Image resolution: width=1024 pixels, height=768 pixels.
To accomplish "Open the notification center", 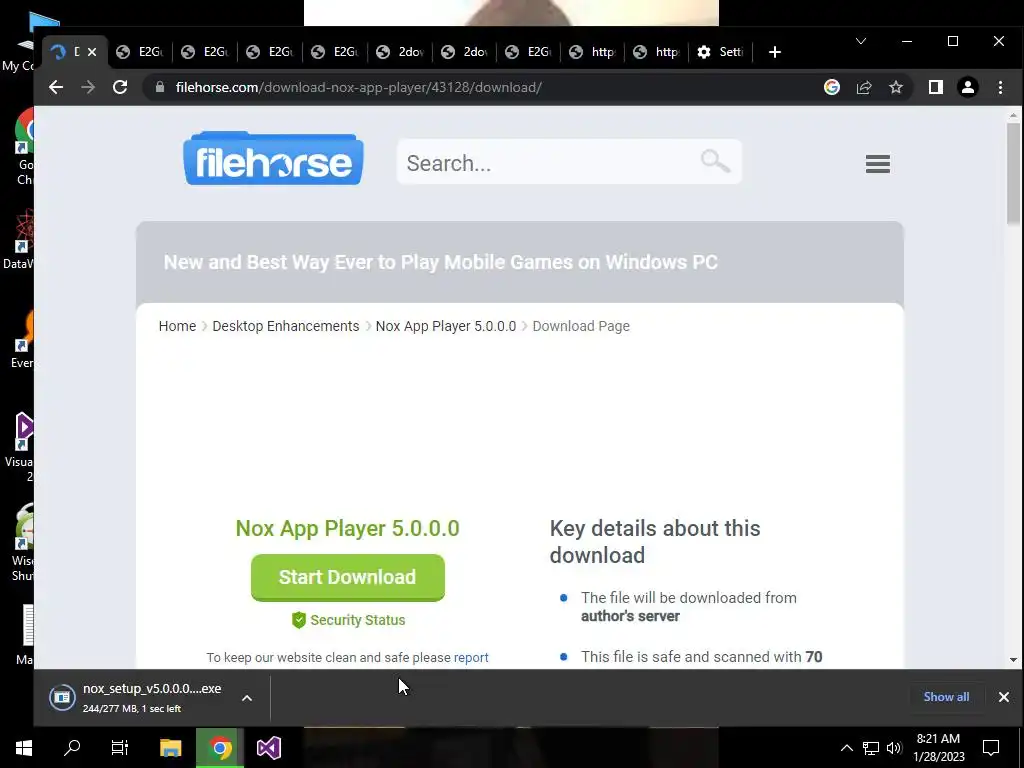I will (991, 748).
